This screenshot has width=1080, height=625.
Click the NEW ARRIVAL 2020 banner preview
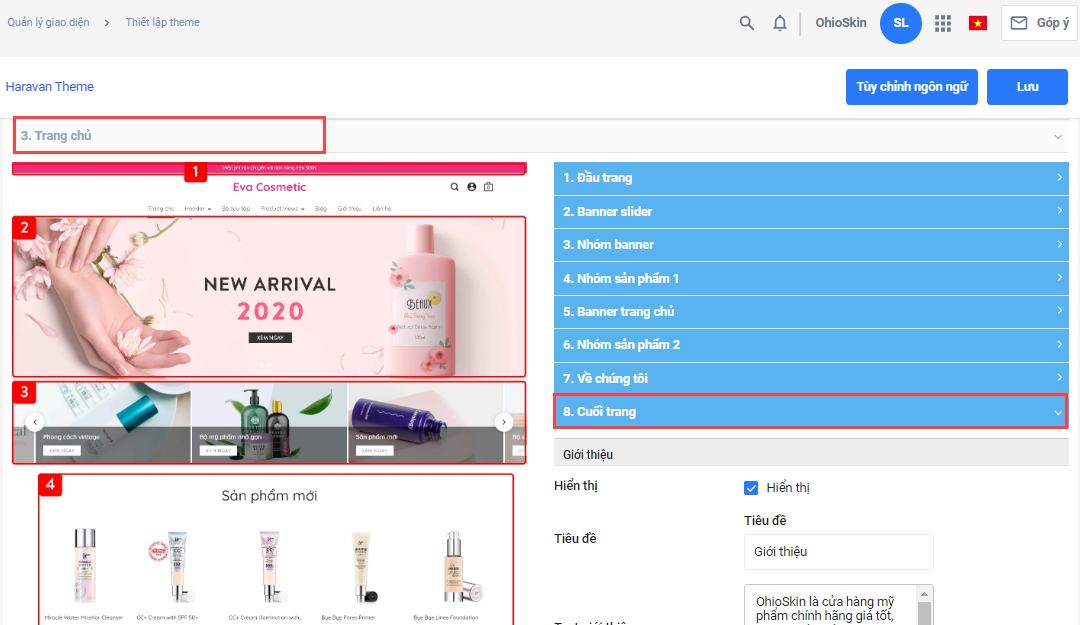click(x=269, y=297)
